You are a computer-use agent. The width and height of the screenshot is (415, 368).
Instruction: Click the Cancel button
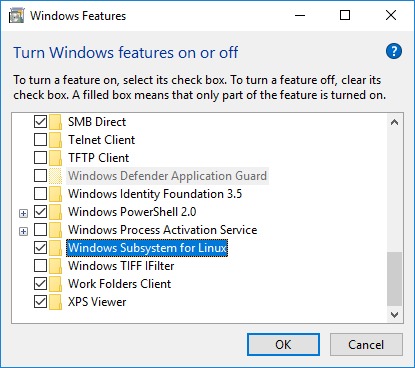point(366,345)
